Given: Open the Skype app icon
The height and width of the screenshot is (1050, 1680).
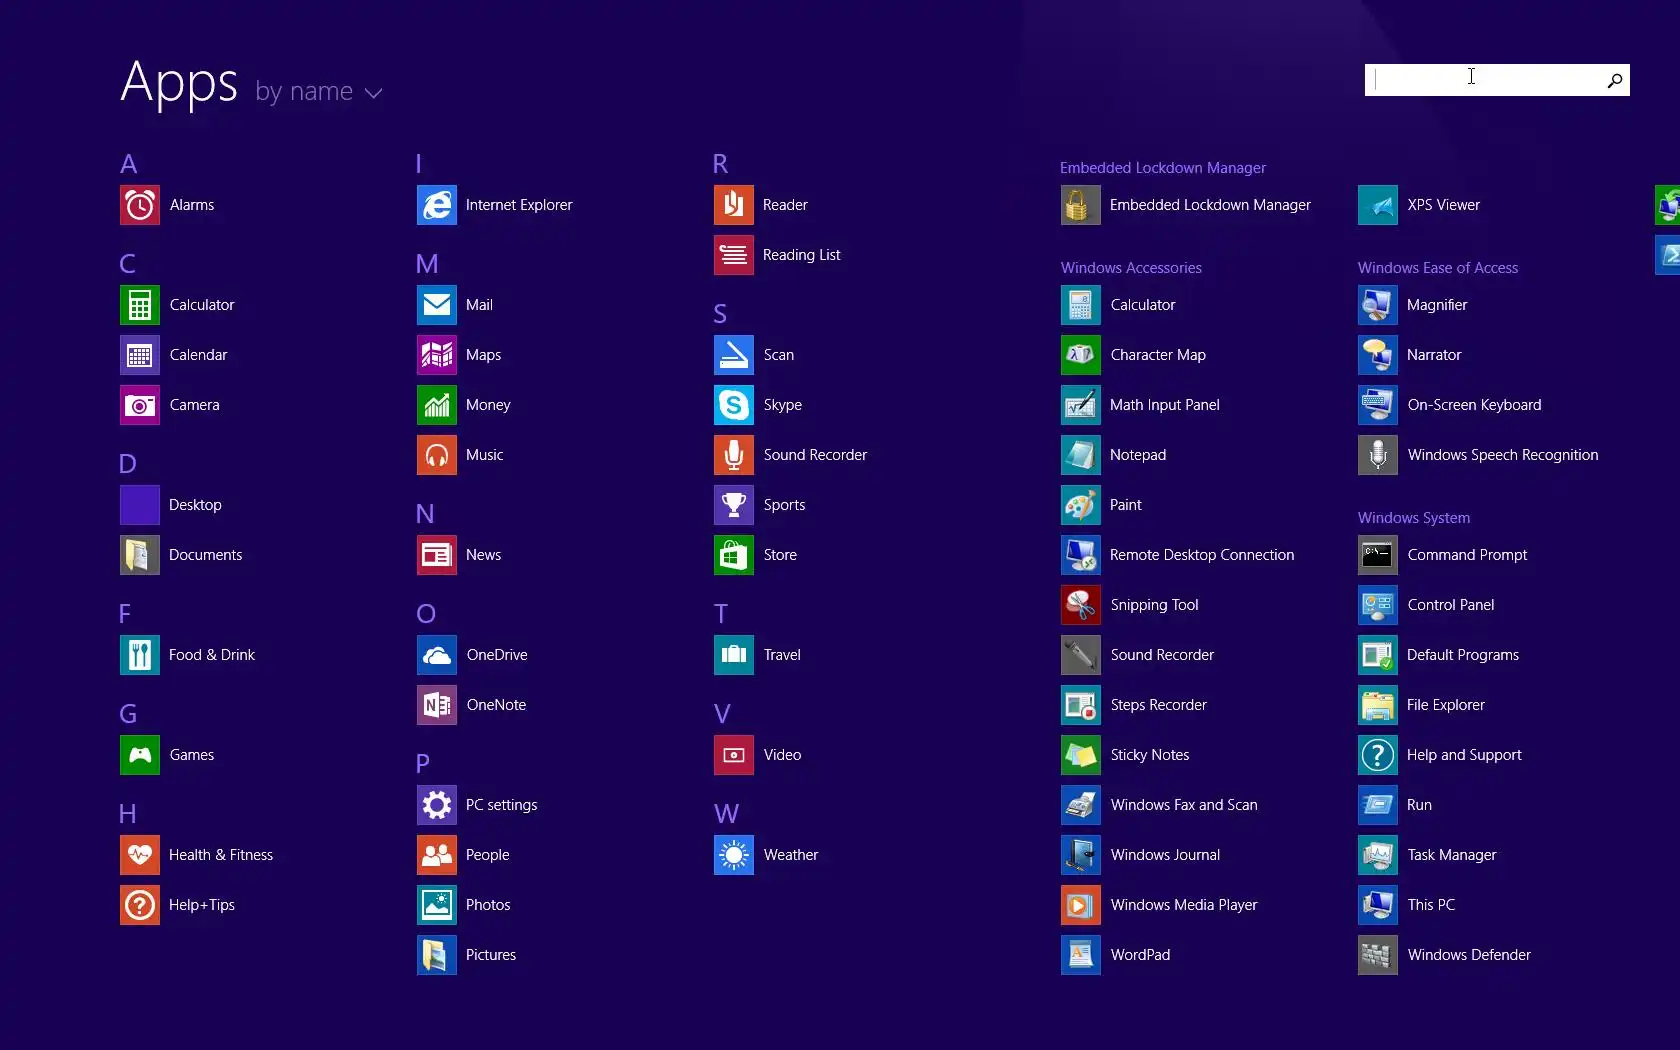Looking at the screenshot, I should [734, 405].
